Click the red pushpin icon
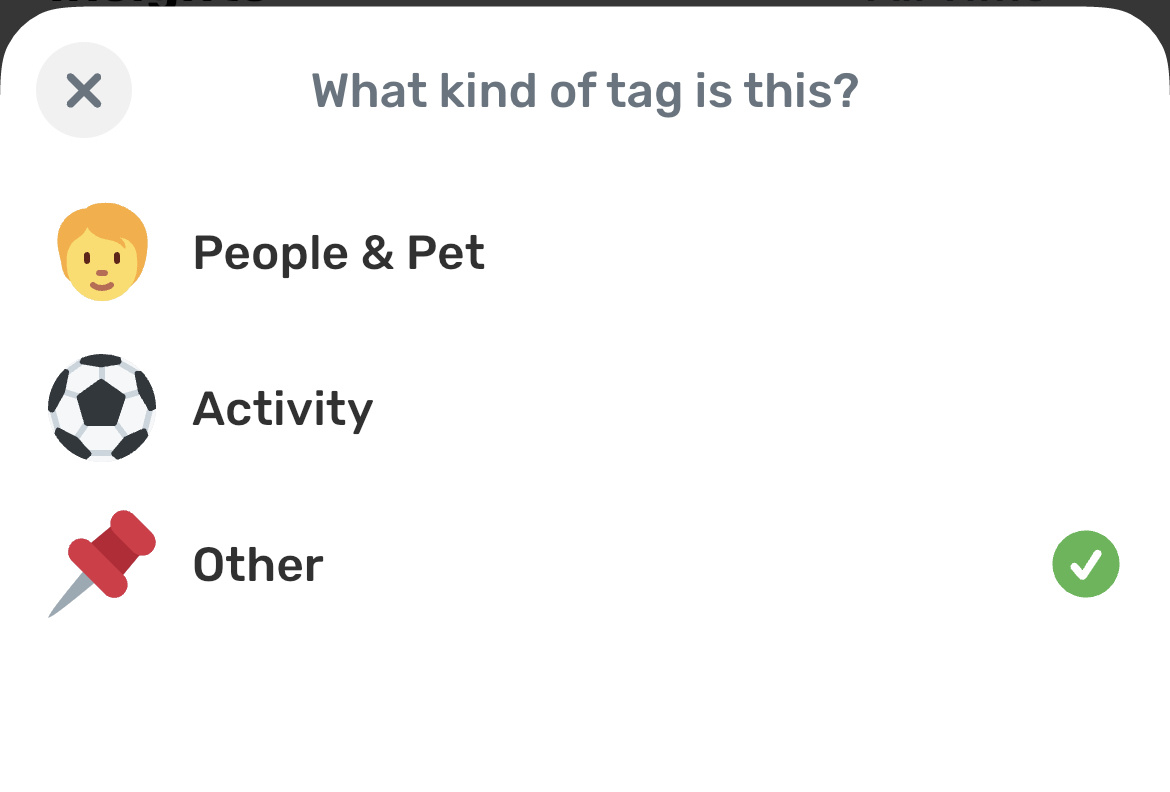1170x792 pixels. coord(102,564)
